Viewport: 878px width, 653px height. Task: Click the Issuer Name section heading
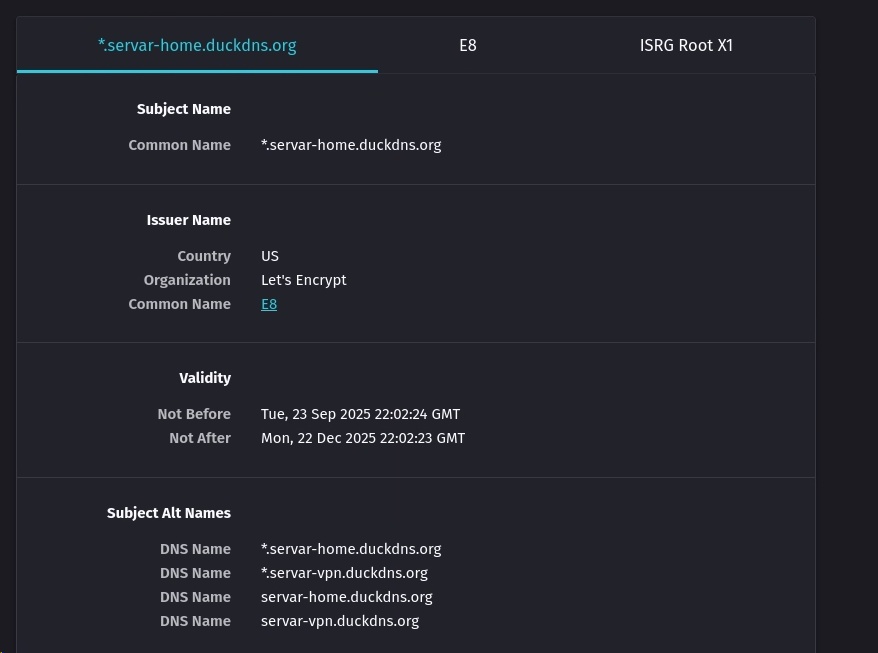pos(189,220)
